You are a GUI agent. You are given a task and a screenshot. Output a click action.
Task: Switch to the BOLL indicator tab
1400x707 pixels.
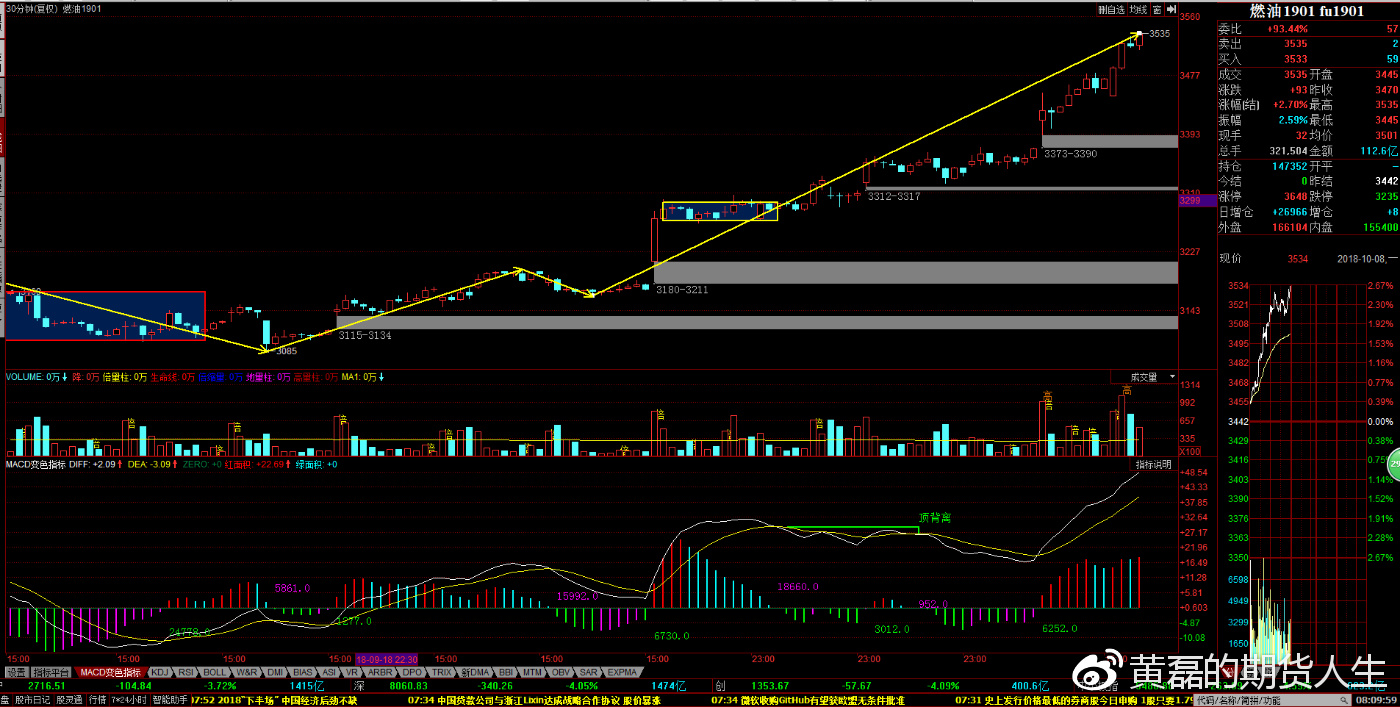[x=215, y=672]
